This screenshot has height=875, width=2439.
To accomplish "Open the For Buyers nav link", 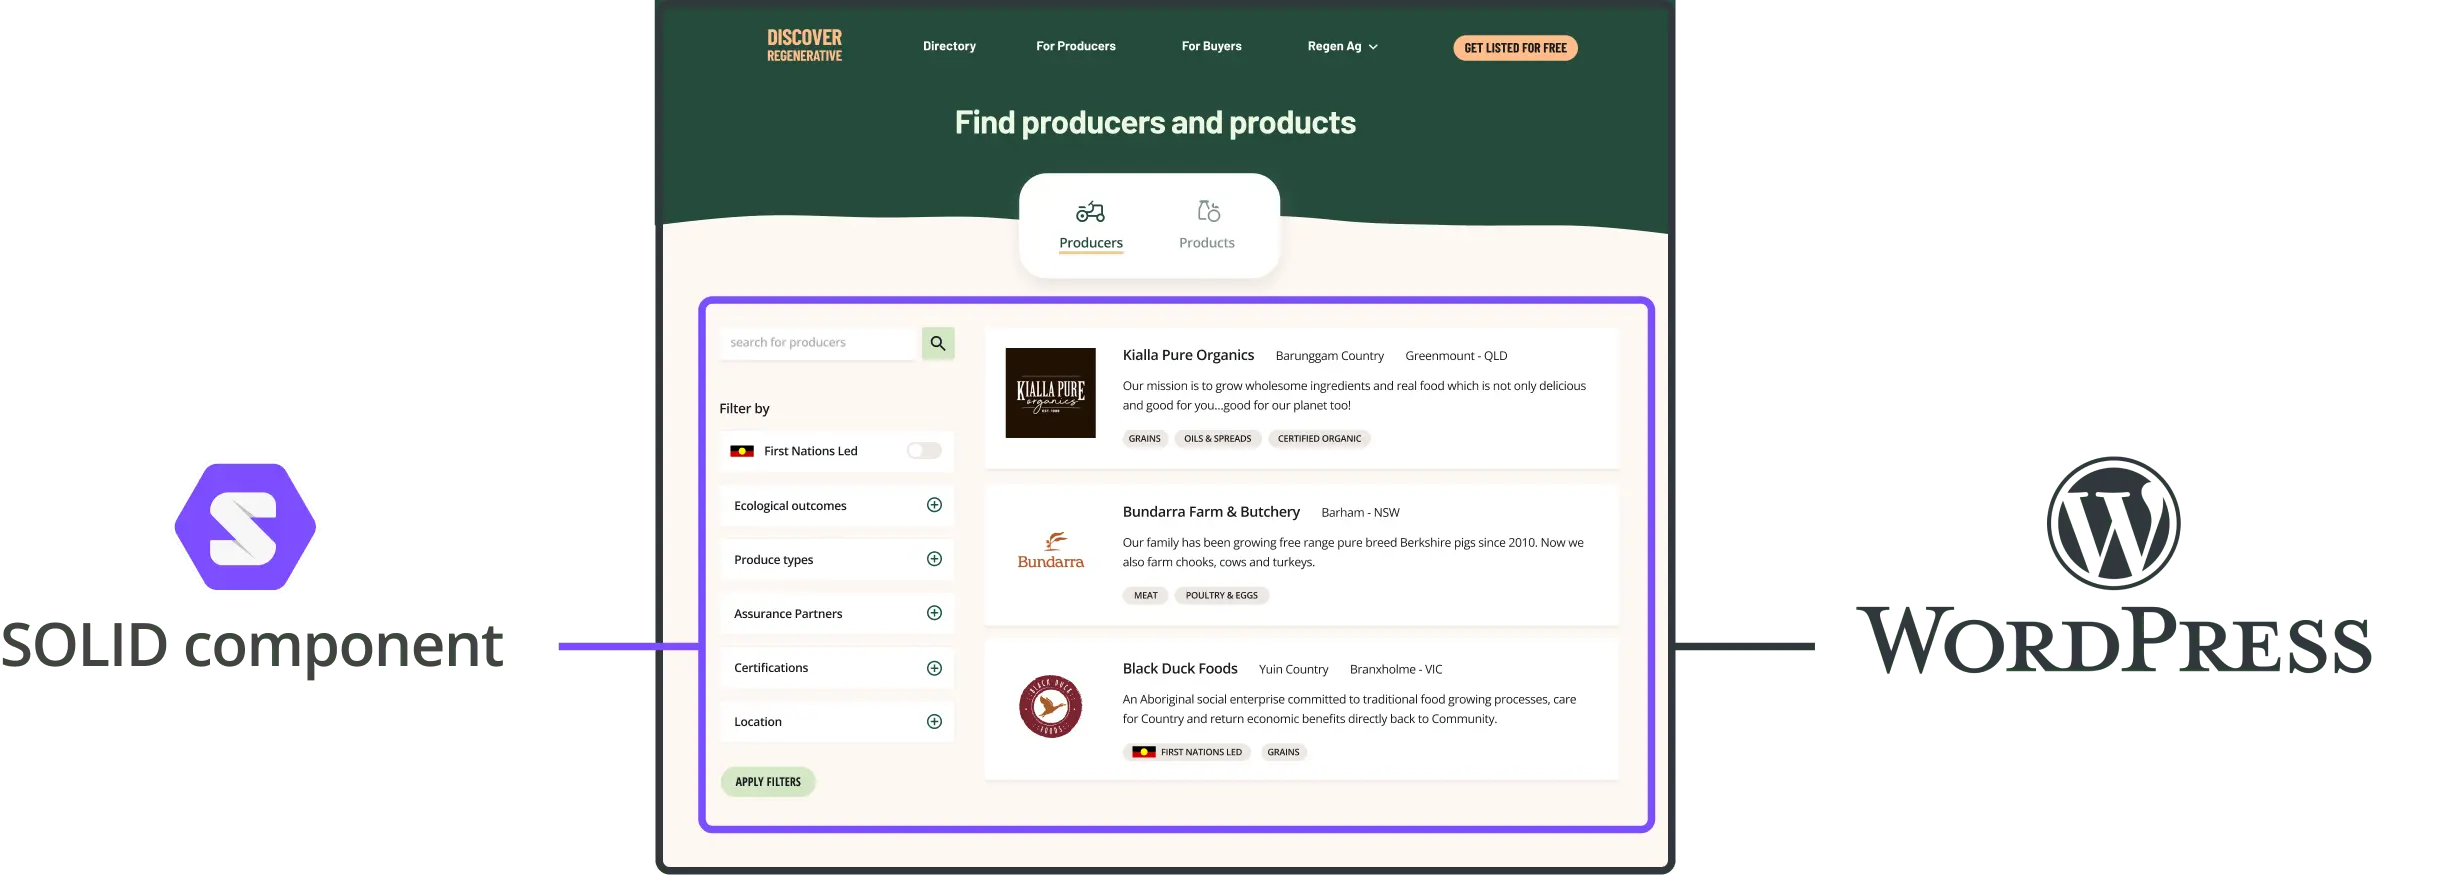I will point(1211,46).
